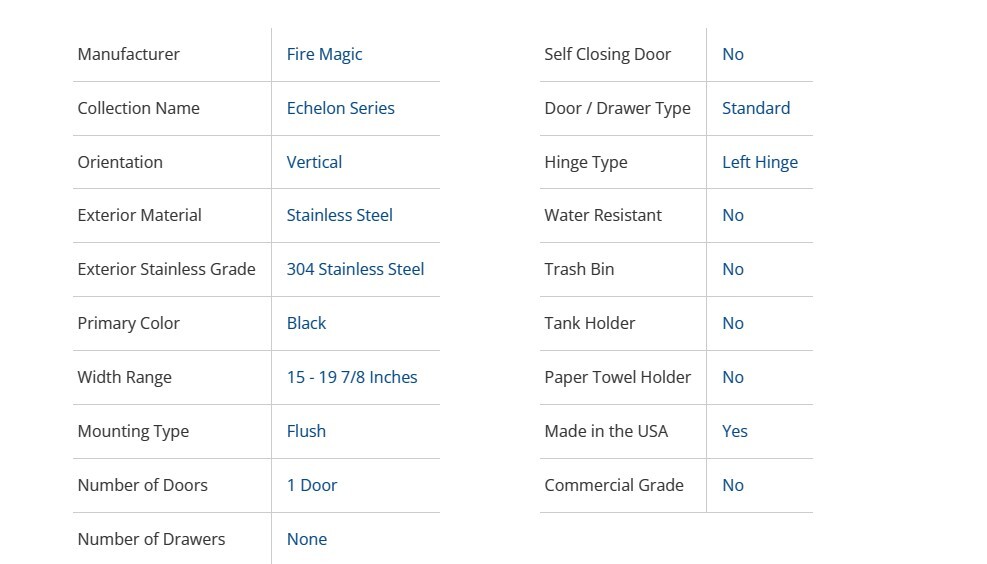
Task: Click No beside Water Resistant
Action: (x=732, y=215)
